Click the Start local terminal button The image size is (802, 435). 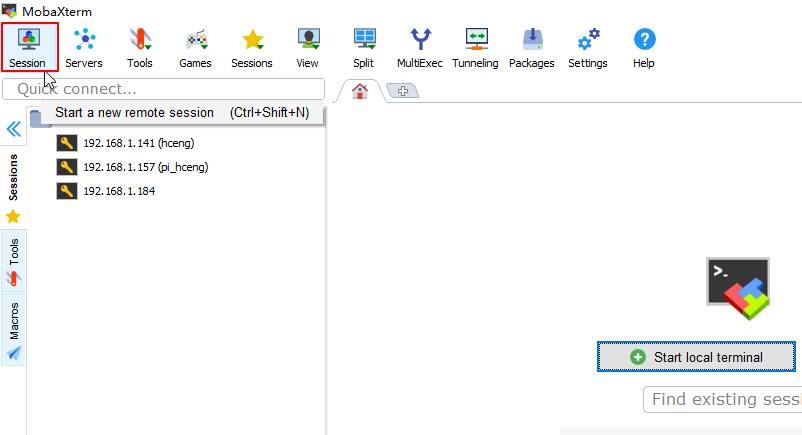pyautogui.click(x=696, y=357)
